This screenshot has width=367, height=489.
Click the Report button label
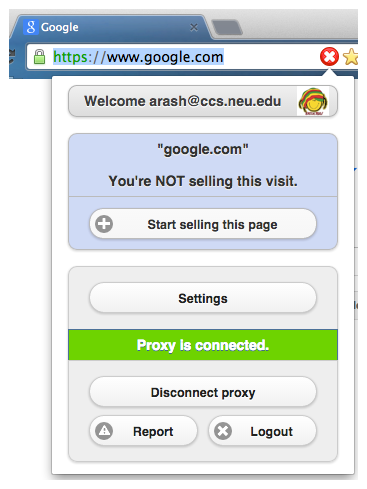(153, 431)
